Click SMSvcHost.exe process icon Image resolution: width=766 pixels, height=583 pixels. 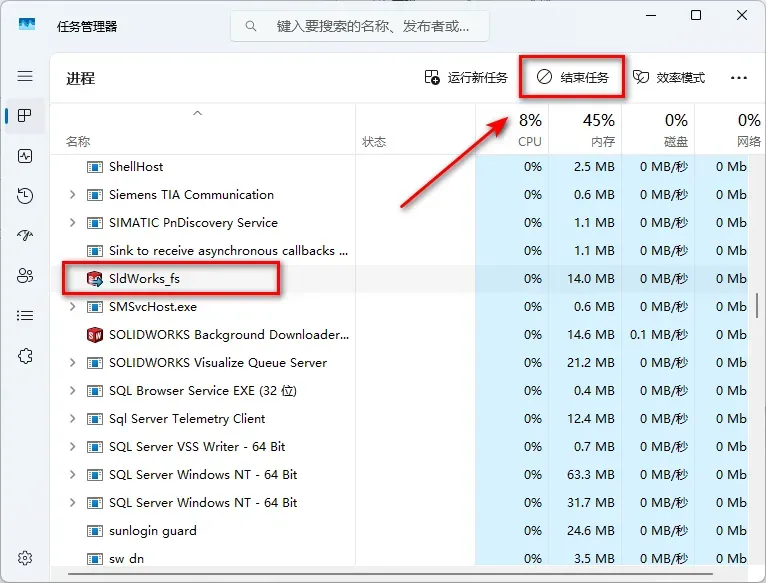[x=95, y=307]
